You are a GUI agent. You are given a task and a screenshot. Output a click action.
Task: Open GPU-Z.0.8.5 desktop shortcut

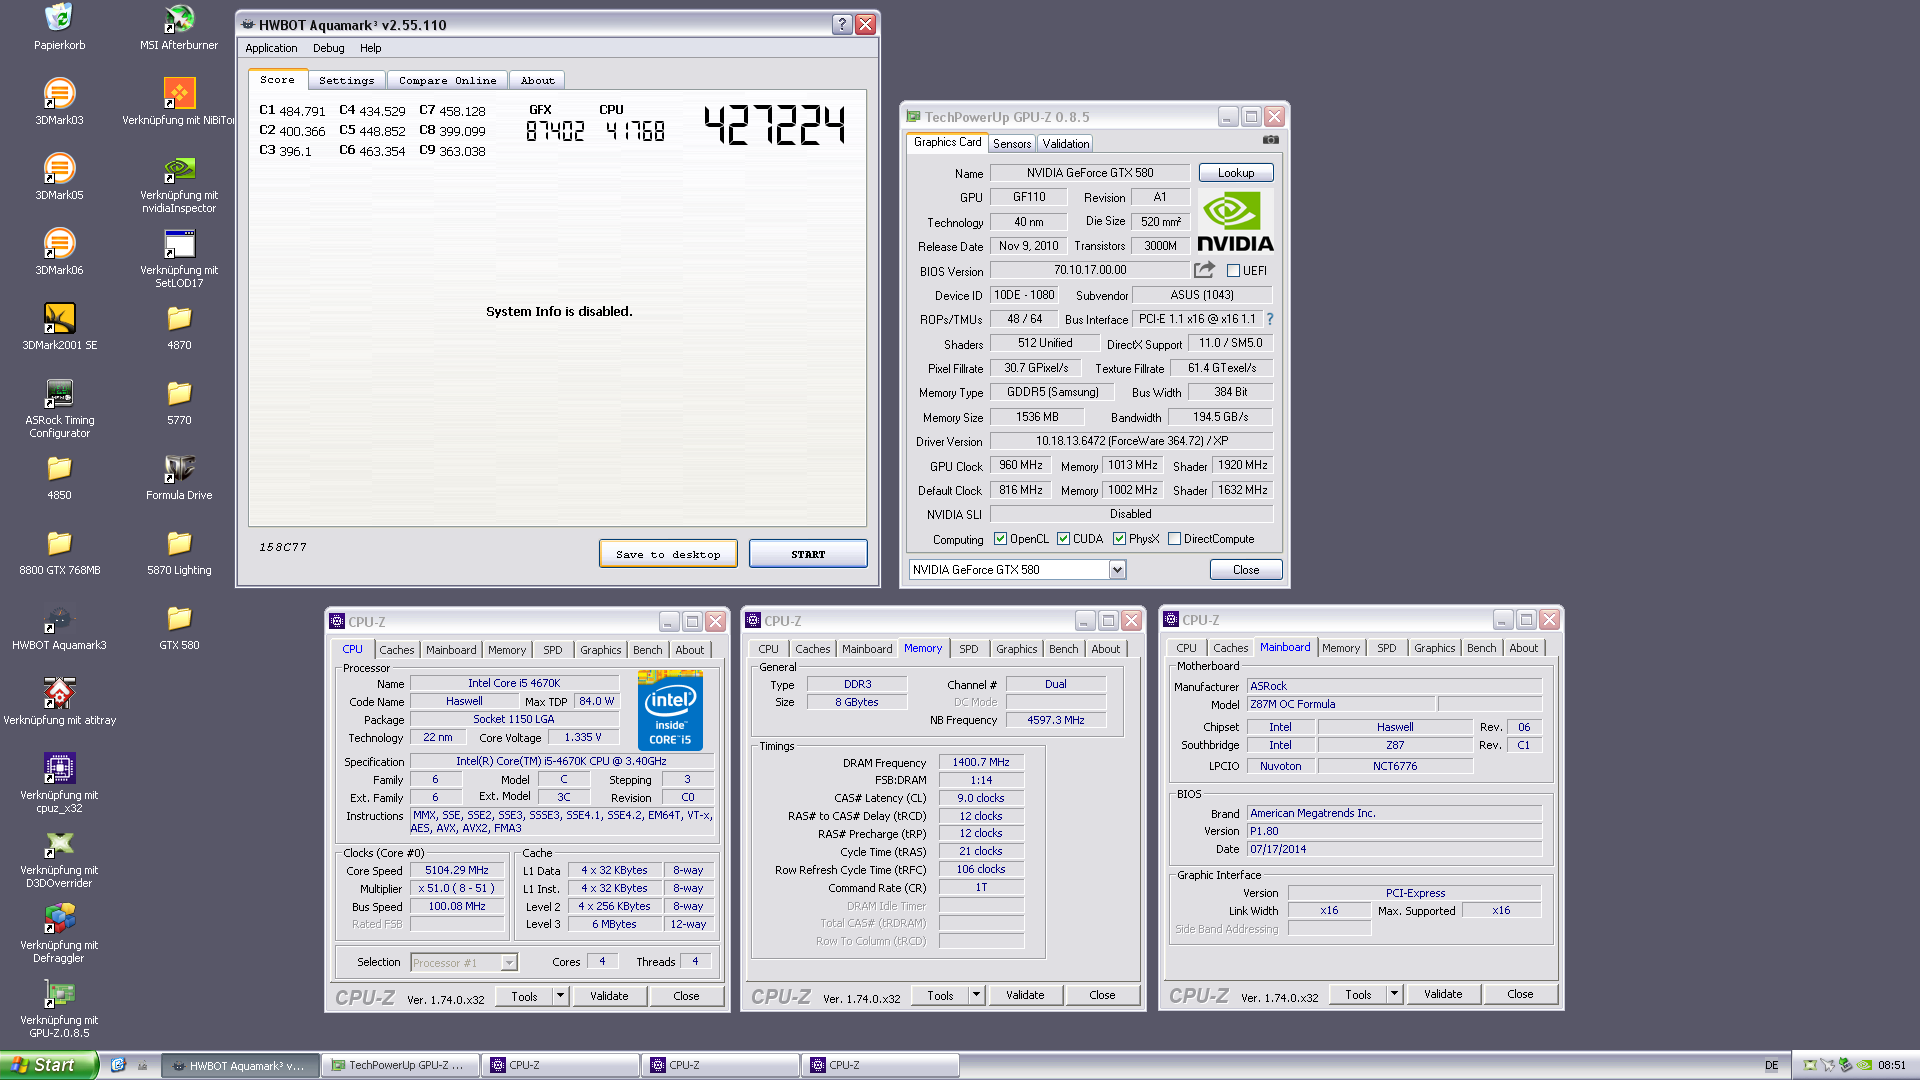(x=59, y=993)
